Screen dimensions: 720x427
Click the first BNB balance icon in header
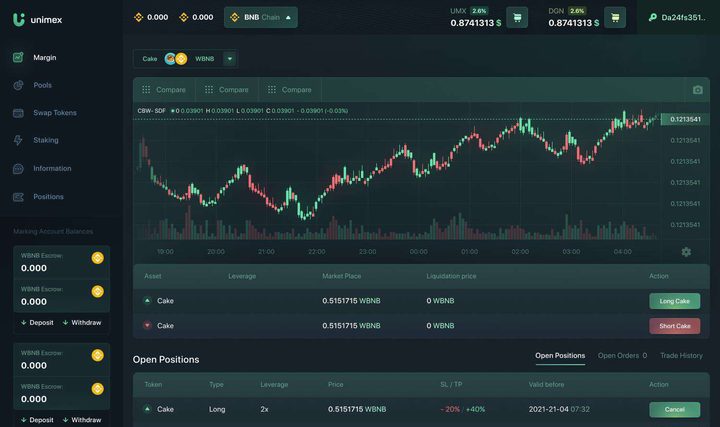138,17
